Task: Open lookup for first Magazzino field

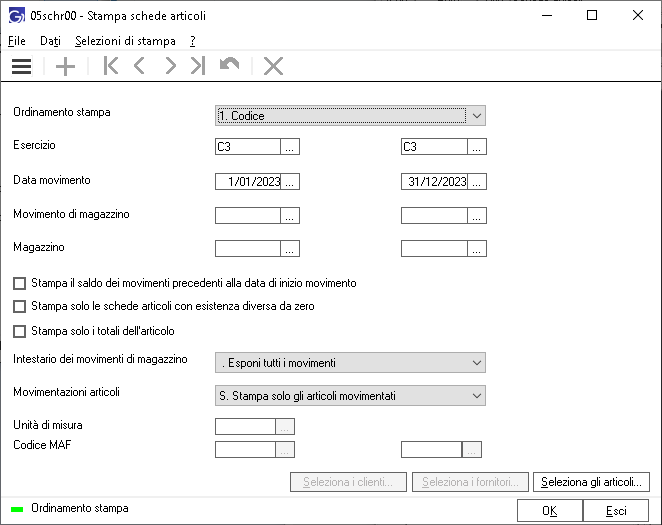Action: [x=290, y=249]
